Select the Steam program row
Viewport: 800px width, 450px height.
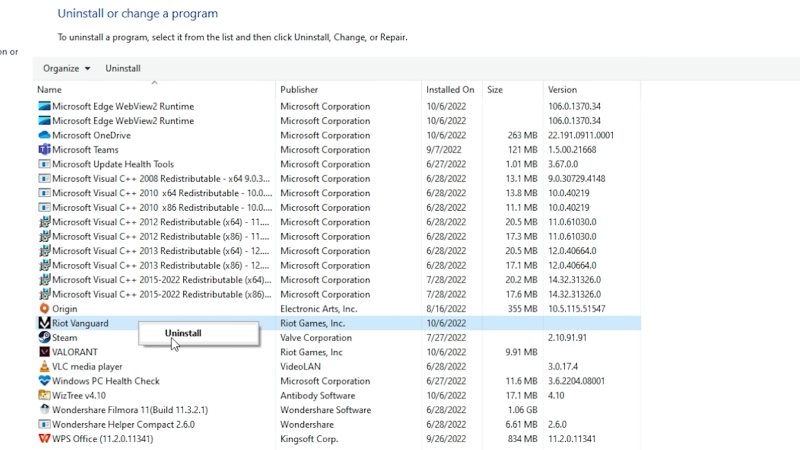pos(337,338)
